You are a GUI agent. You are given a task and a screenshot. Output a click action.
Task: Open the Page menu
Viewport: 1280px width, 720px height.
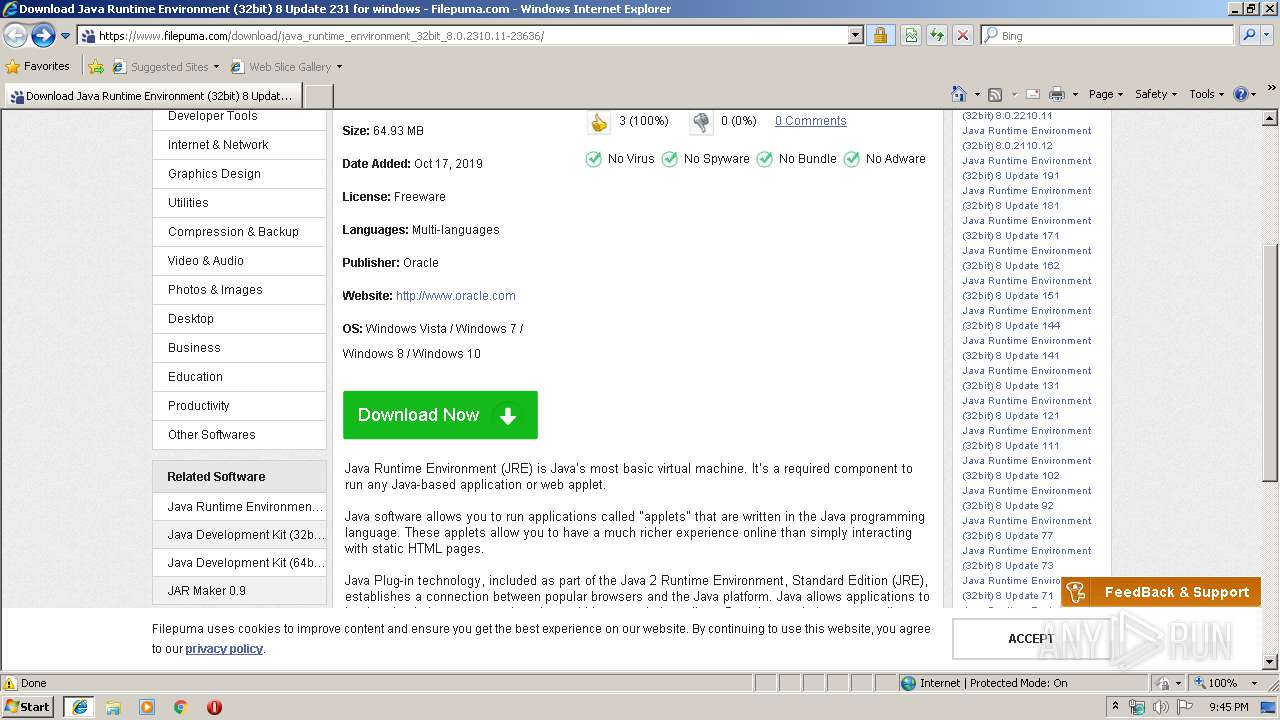coord(1105,94)
